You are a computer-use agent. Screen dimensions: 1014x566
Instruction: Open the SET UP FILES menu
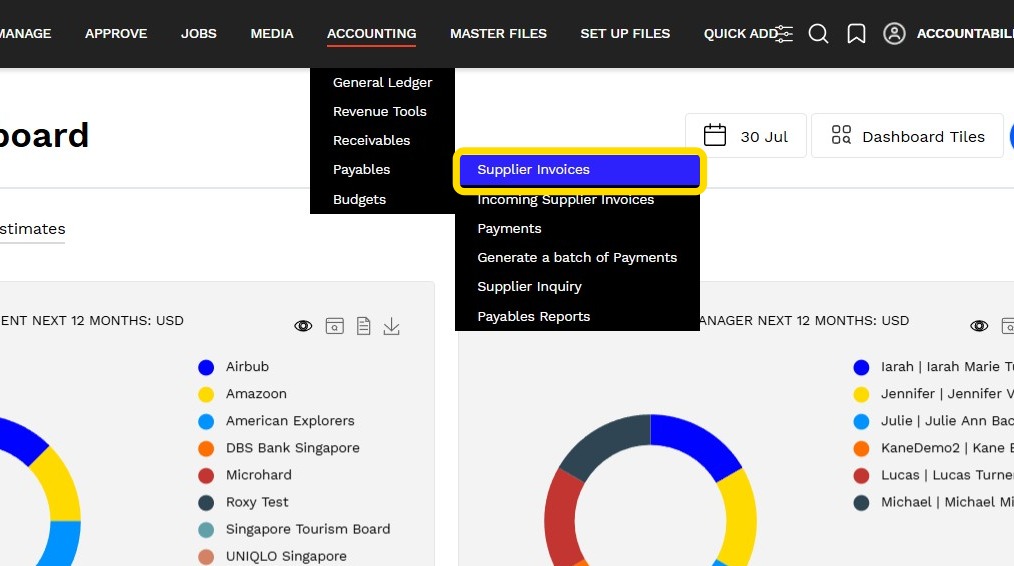coord(625,34)
